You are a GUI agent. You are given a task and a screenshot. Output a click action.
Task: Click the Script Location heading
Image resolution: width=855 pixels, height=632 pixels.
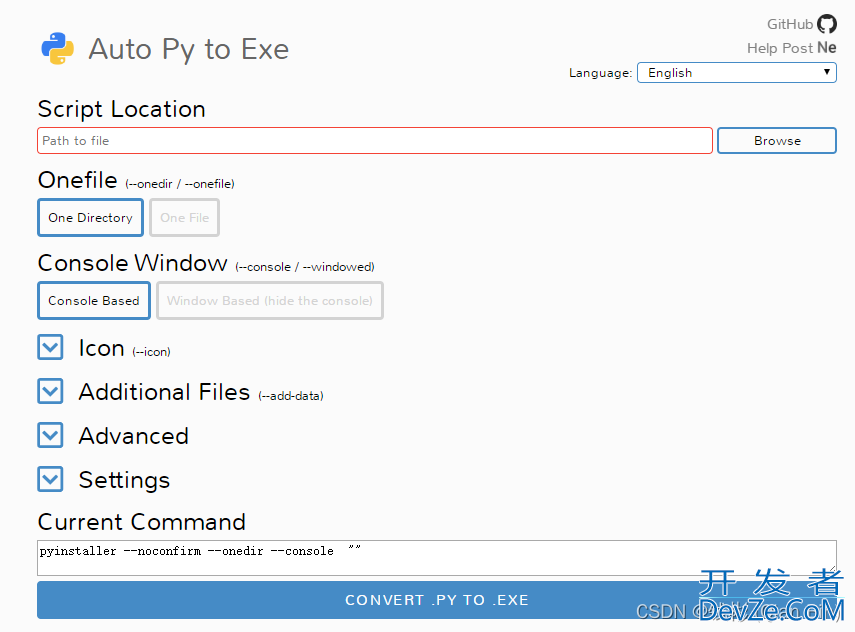click(x=122, y=109)
